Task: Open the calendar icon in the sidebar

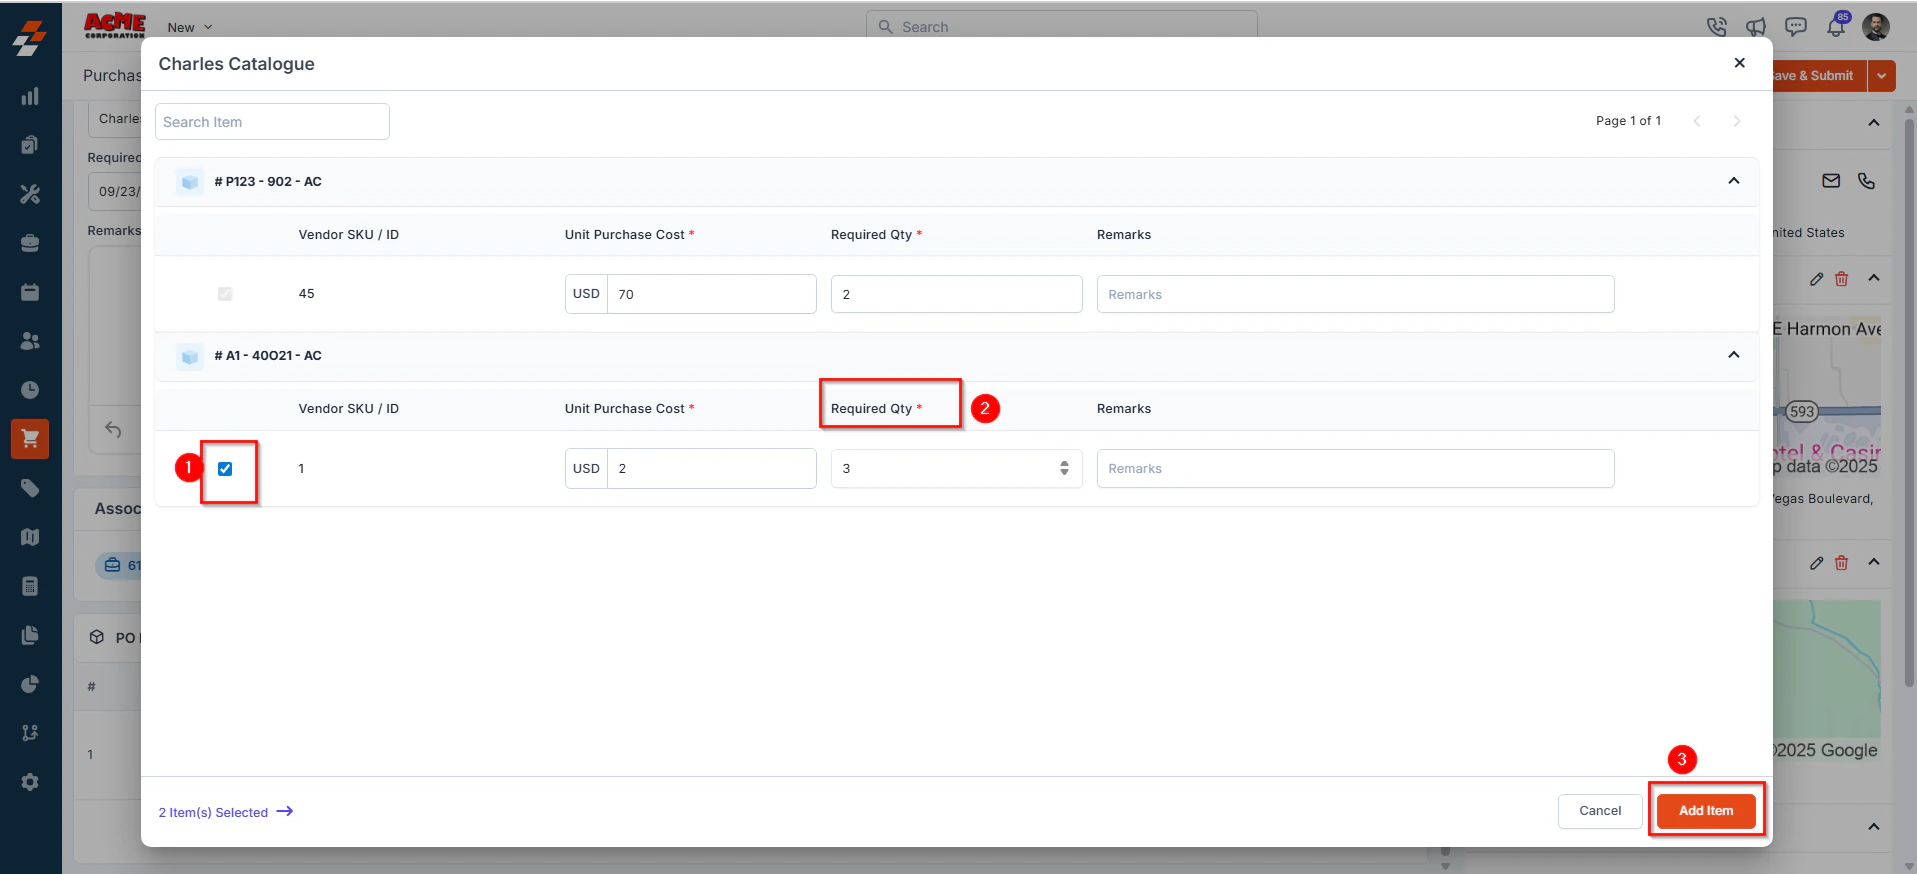Action: (30, 292)
